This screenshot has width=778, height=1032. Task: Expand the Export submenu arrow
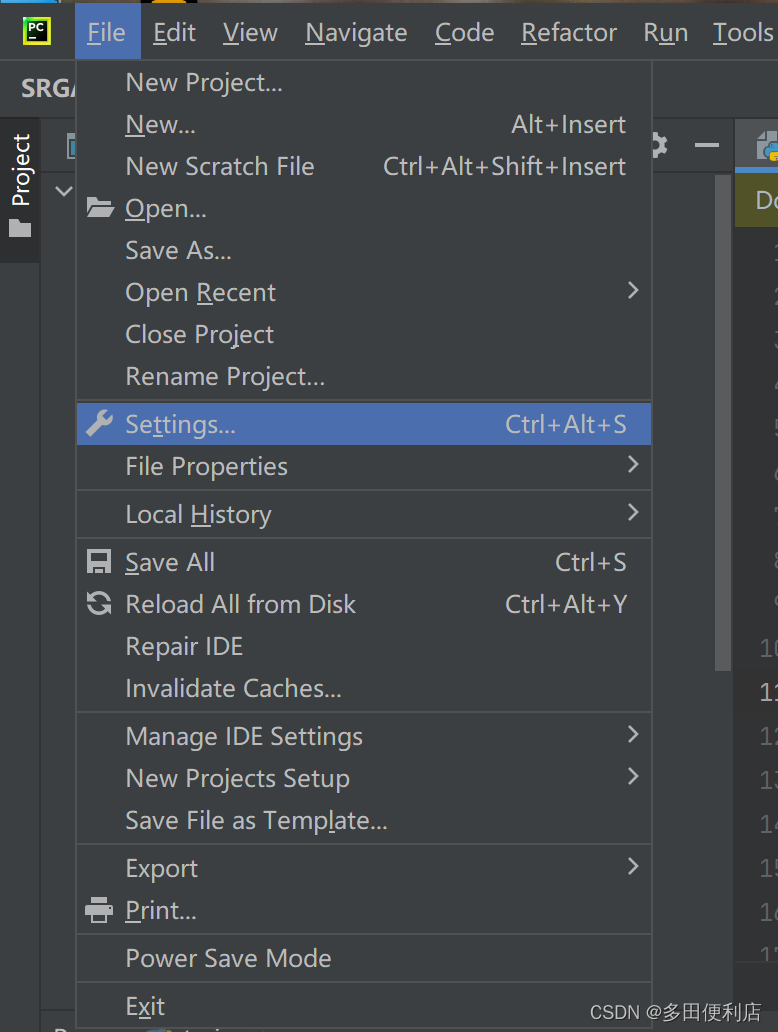point(633,867)
